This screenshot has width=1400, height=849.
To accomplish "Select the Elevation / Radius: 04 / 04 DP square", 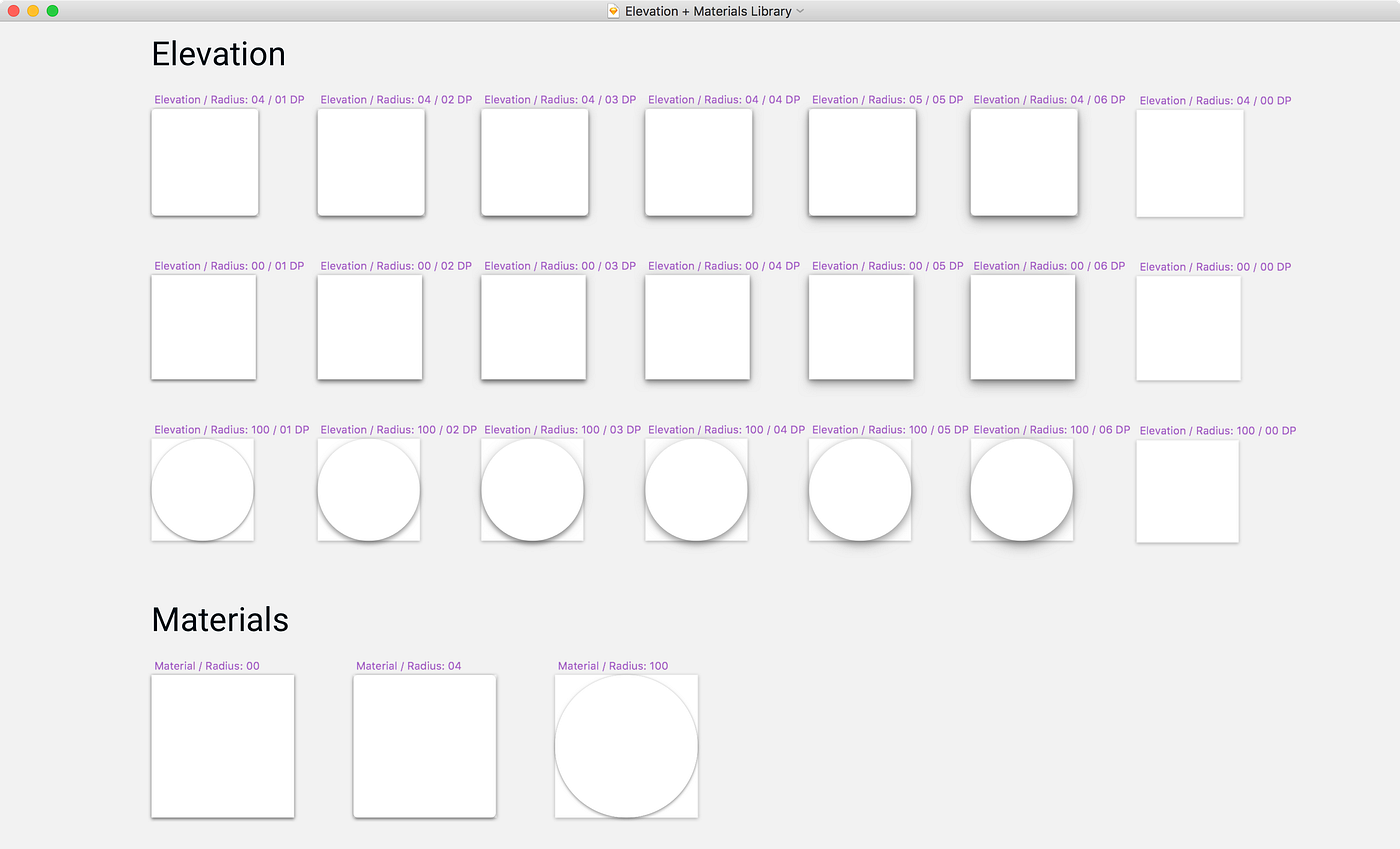I will [x=697, y=162].
